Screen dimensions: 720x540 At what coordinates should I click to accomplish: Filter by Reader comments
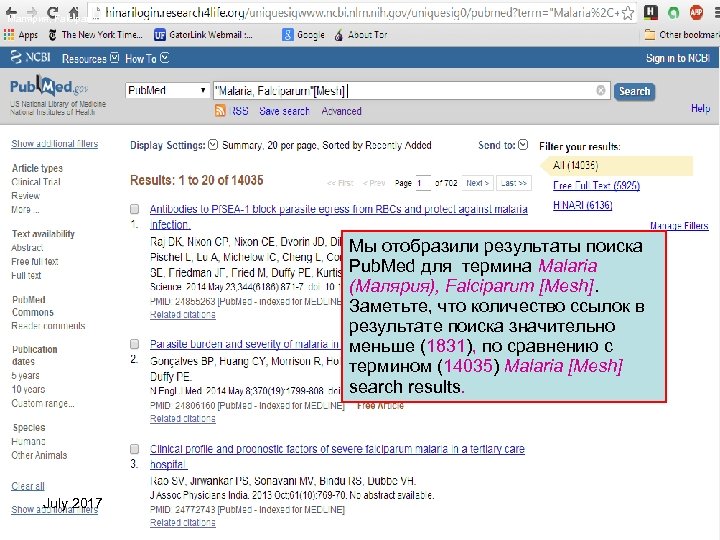[x=48, y=326]
